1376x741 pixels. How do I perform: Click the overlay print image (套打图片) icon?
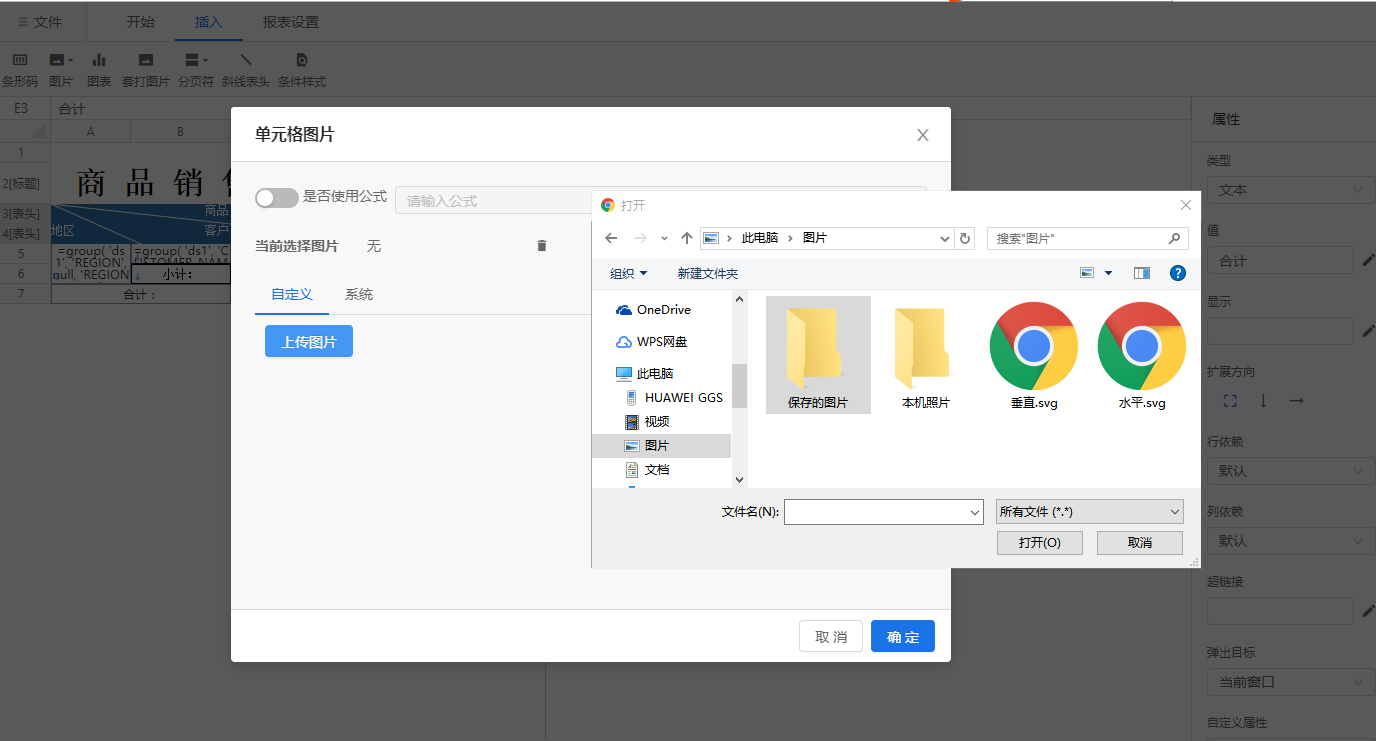pyautogui.click(x=146, y=60)
